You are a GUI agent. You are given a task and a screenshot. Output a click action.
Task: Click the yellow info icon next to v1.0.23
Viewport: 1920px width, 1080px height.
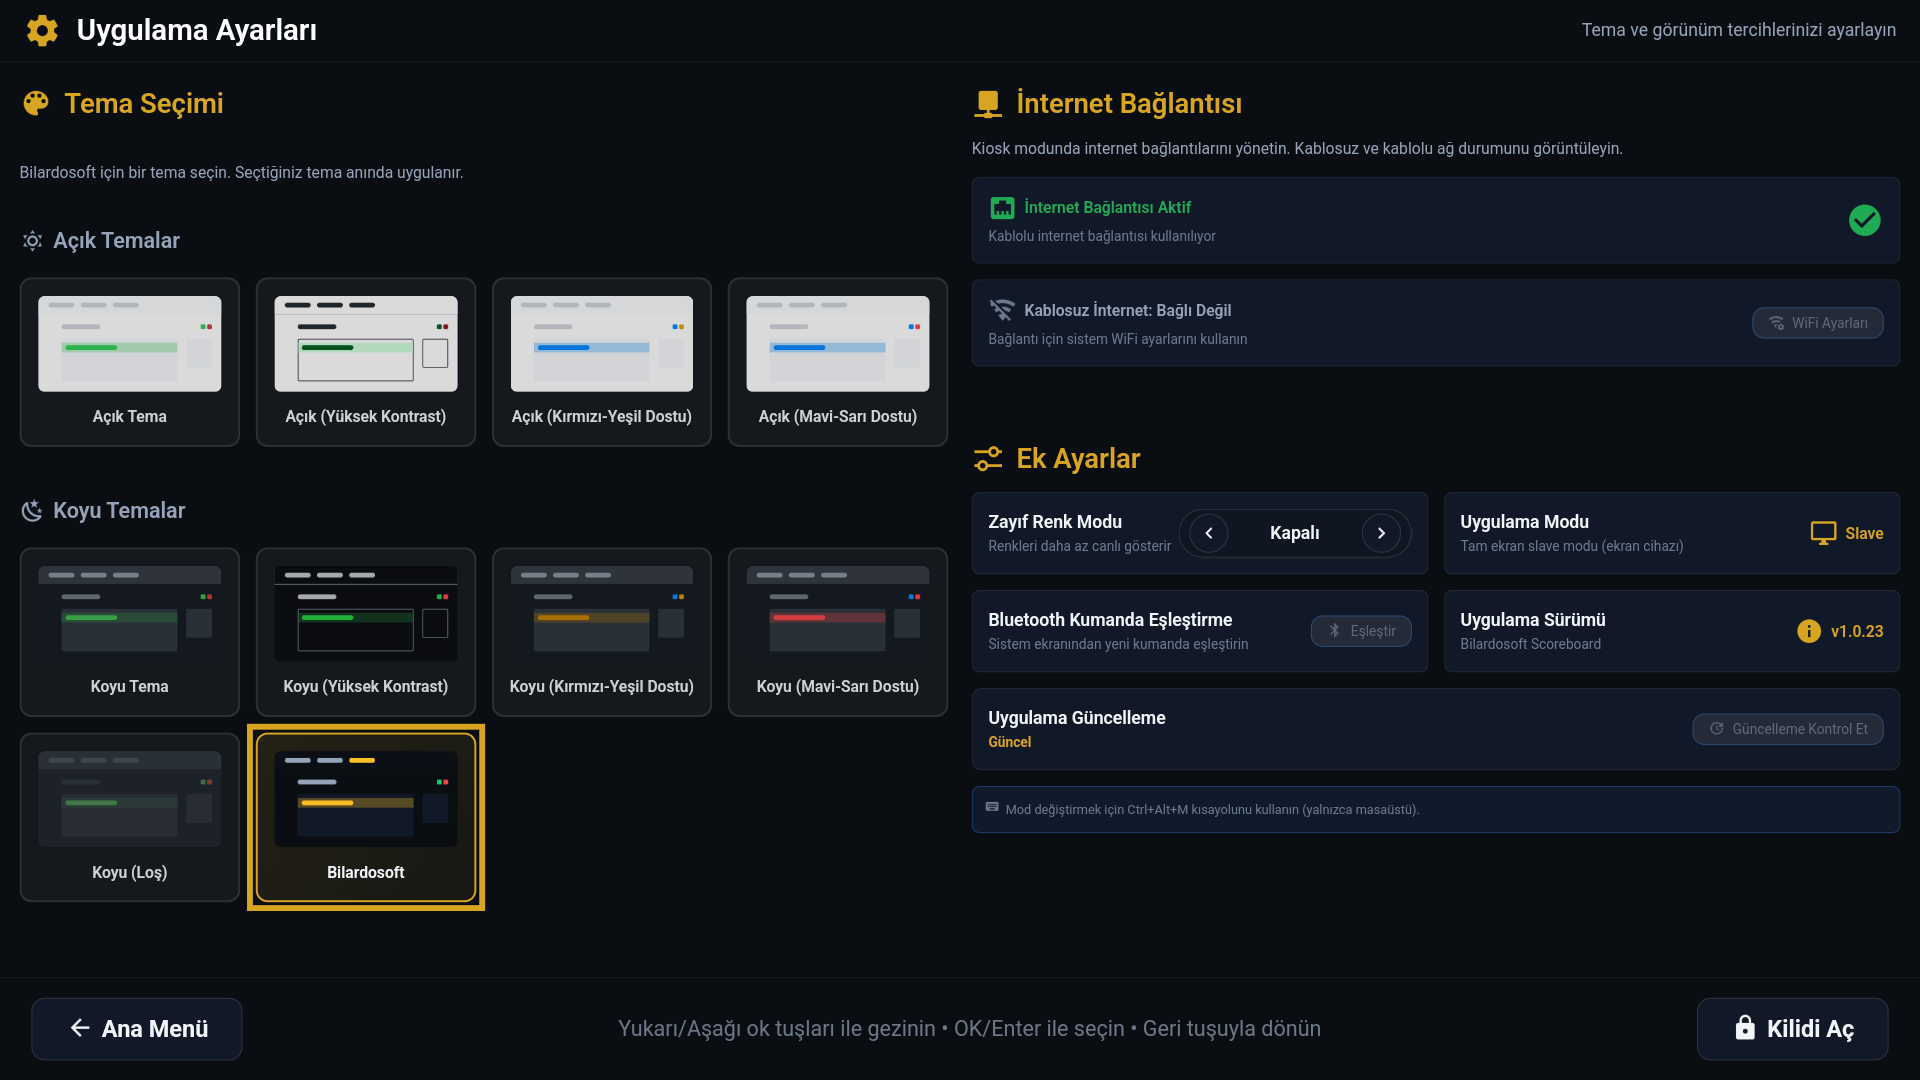coord(1808,631)
